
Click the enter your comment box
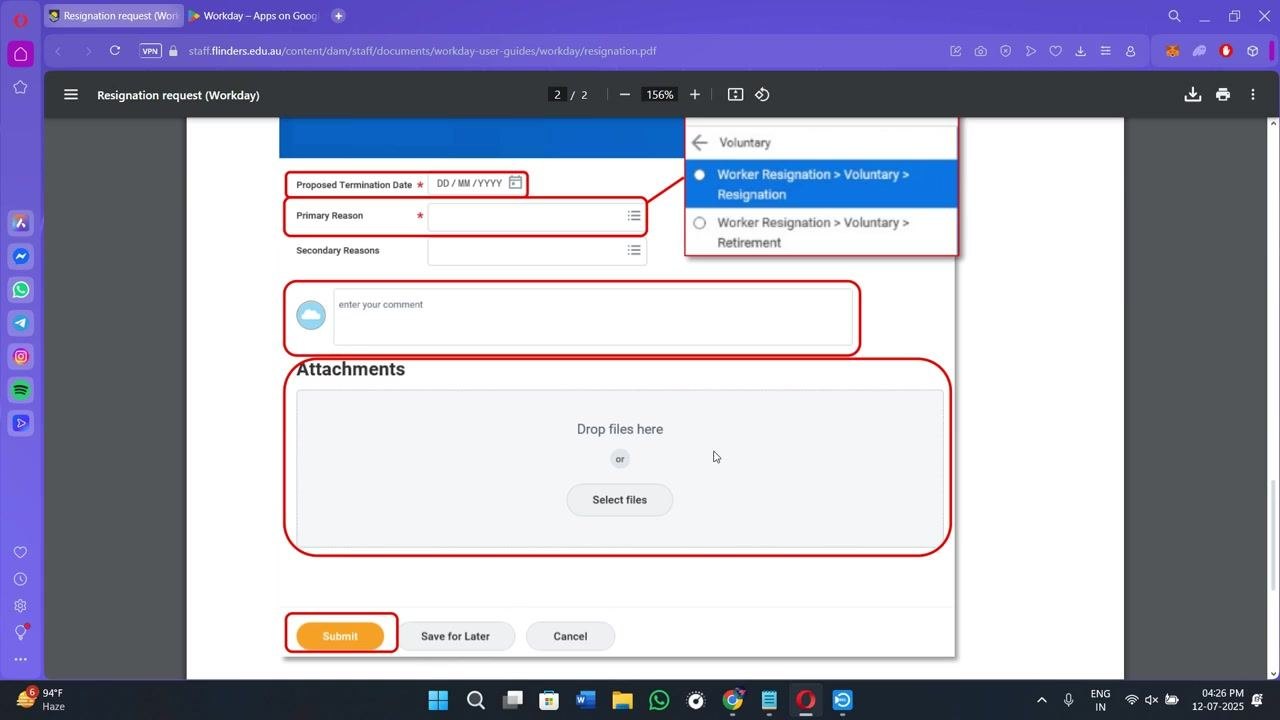(x=593, y=318)
